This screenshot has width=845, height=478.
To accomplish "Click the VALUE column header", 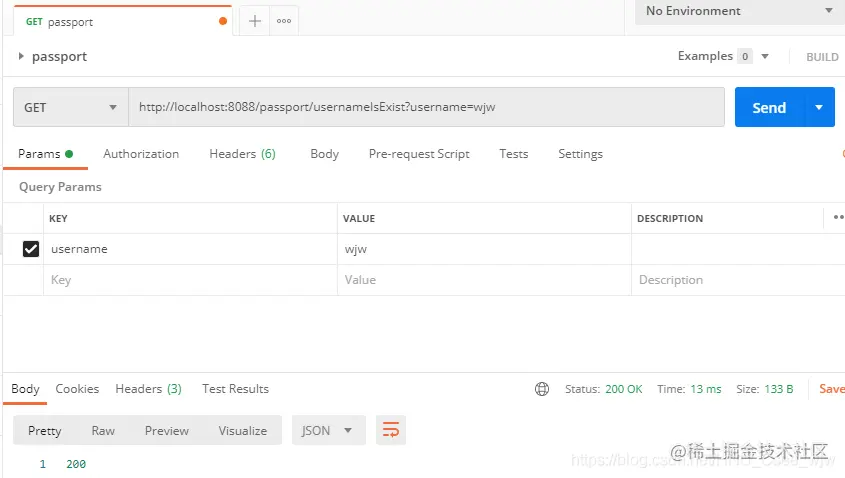I will tap(359, 218).
